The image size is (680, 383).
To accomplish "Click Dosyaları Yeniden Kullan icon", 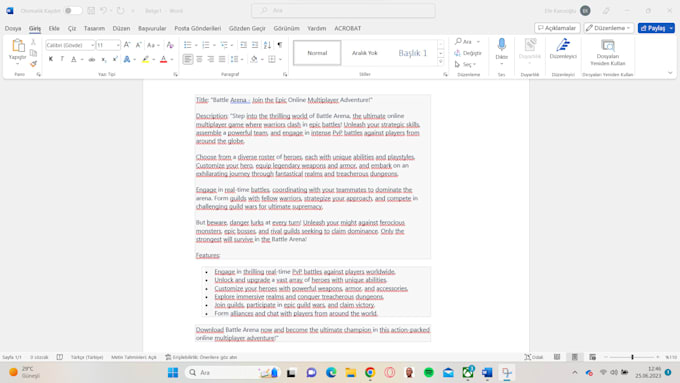I will (x=608, y=45).
